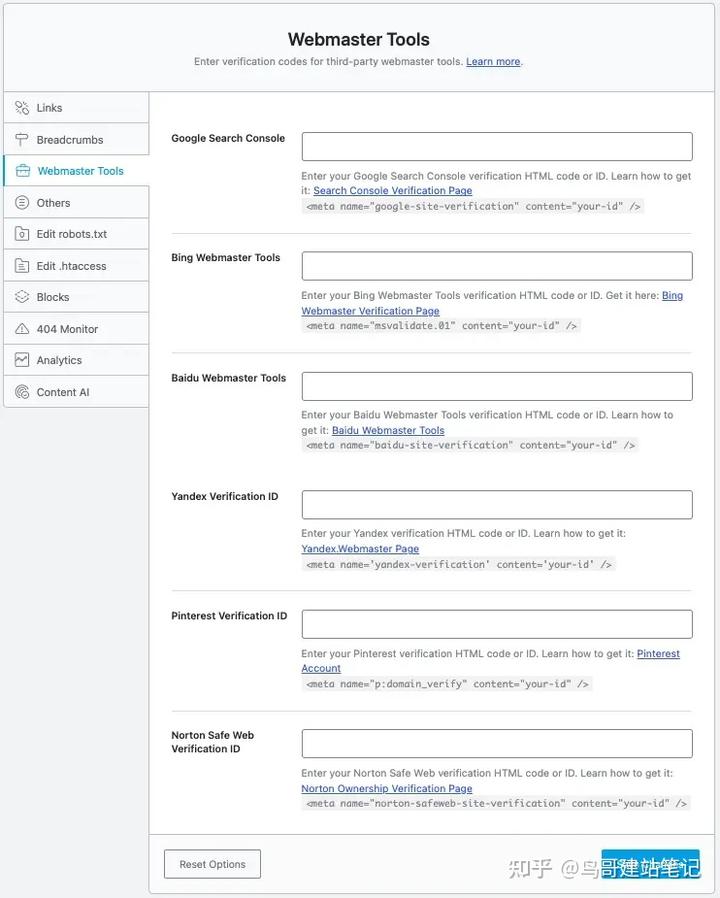This screenshot has width=720, height=898.
Task: Follow the Learn more link
Action: coord(493,61)
